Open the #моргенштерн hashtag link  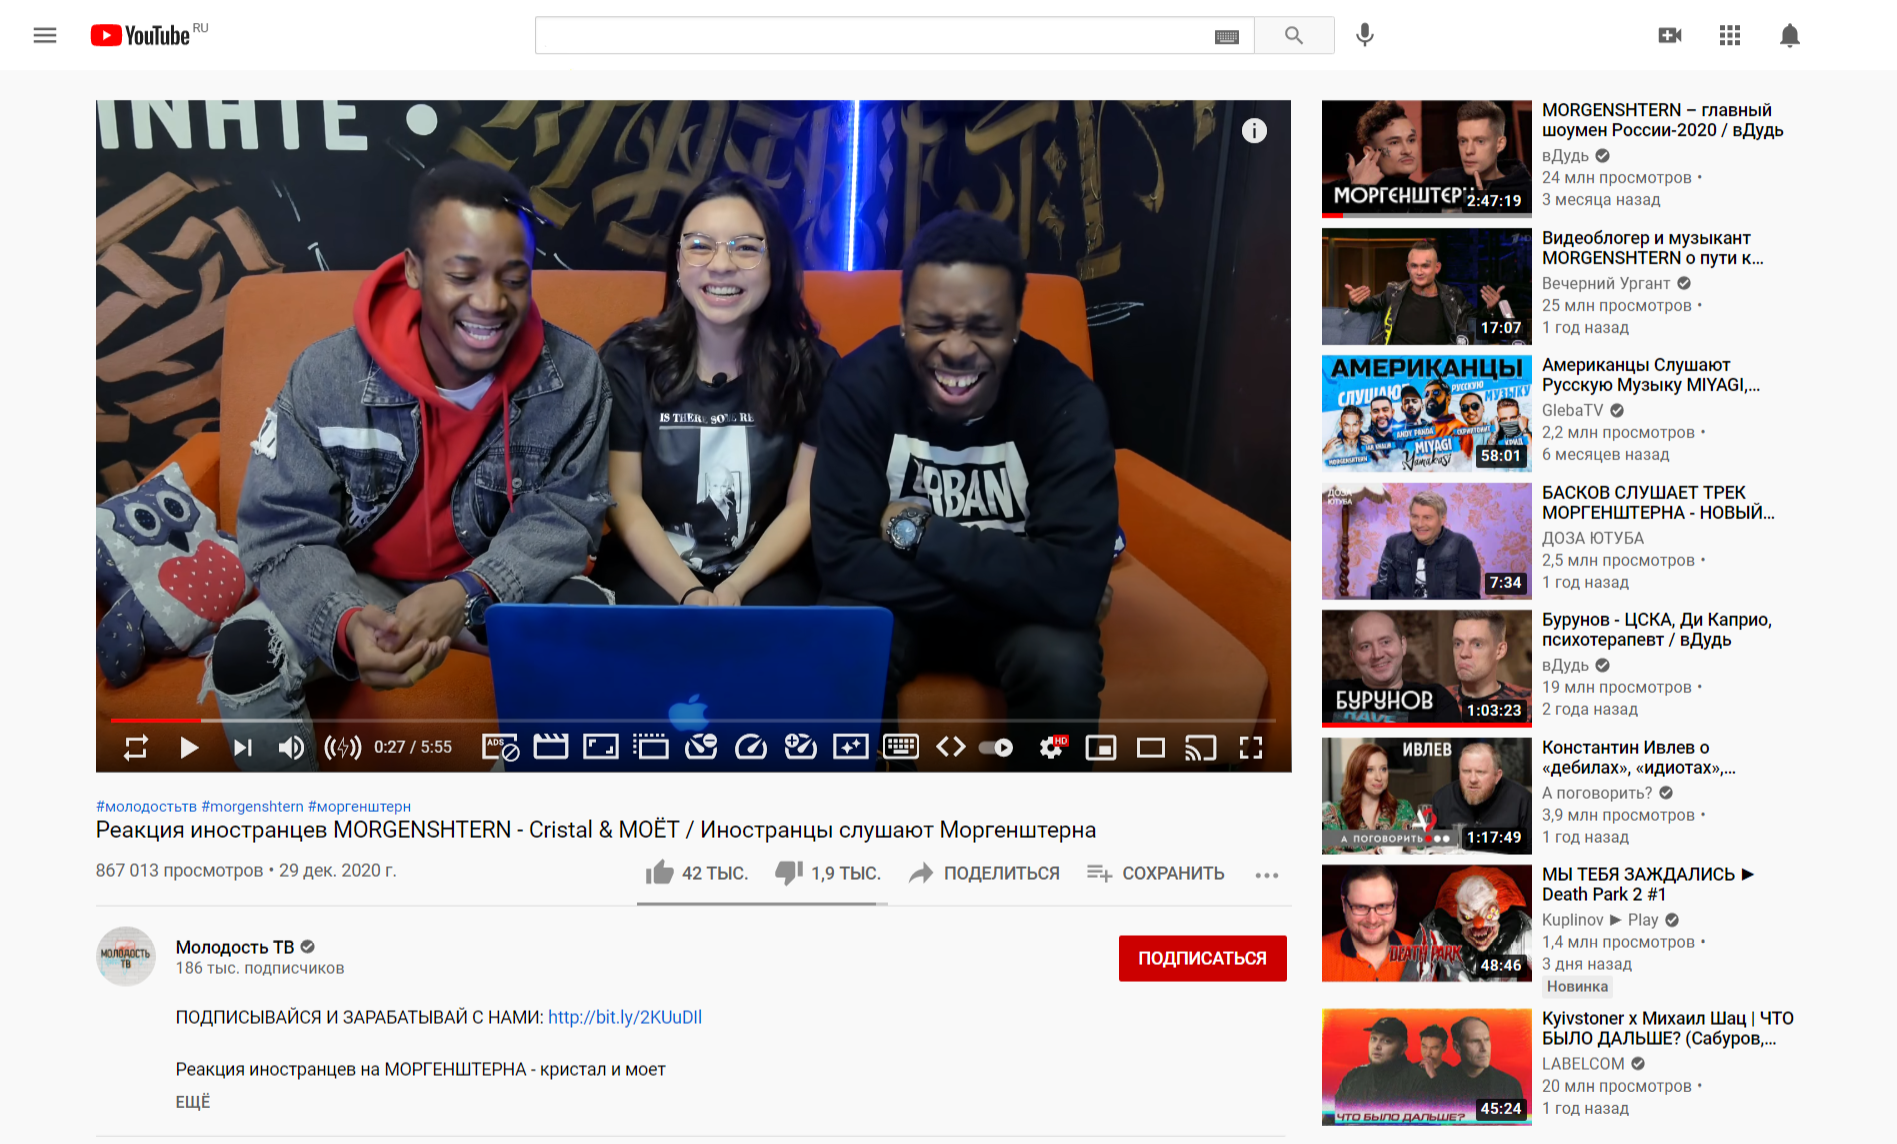pos(359,806)
